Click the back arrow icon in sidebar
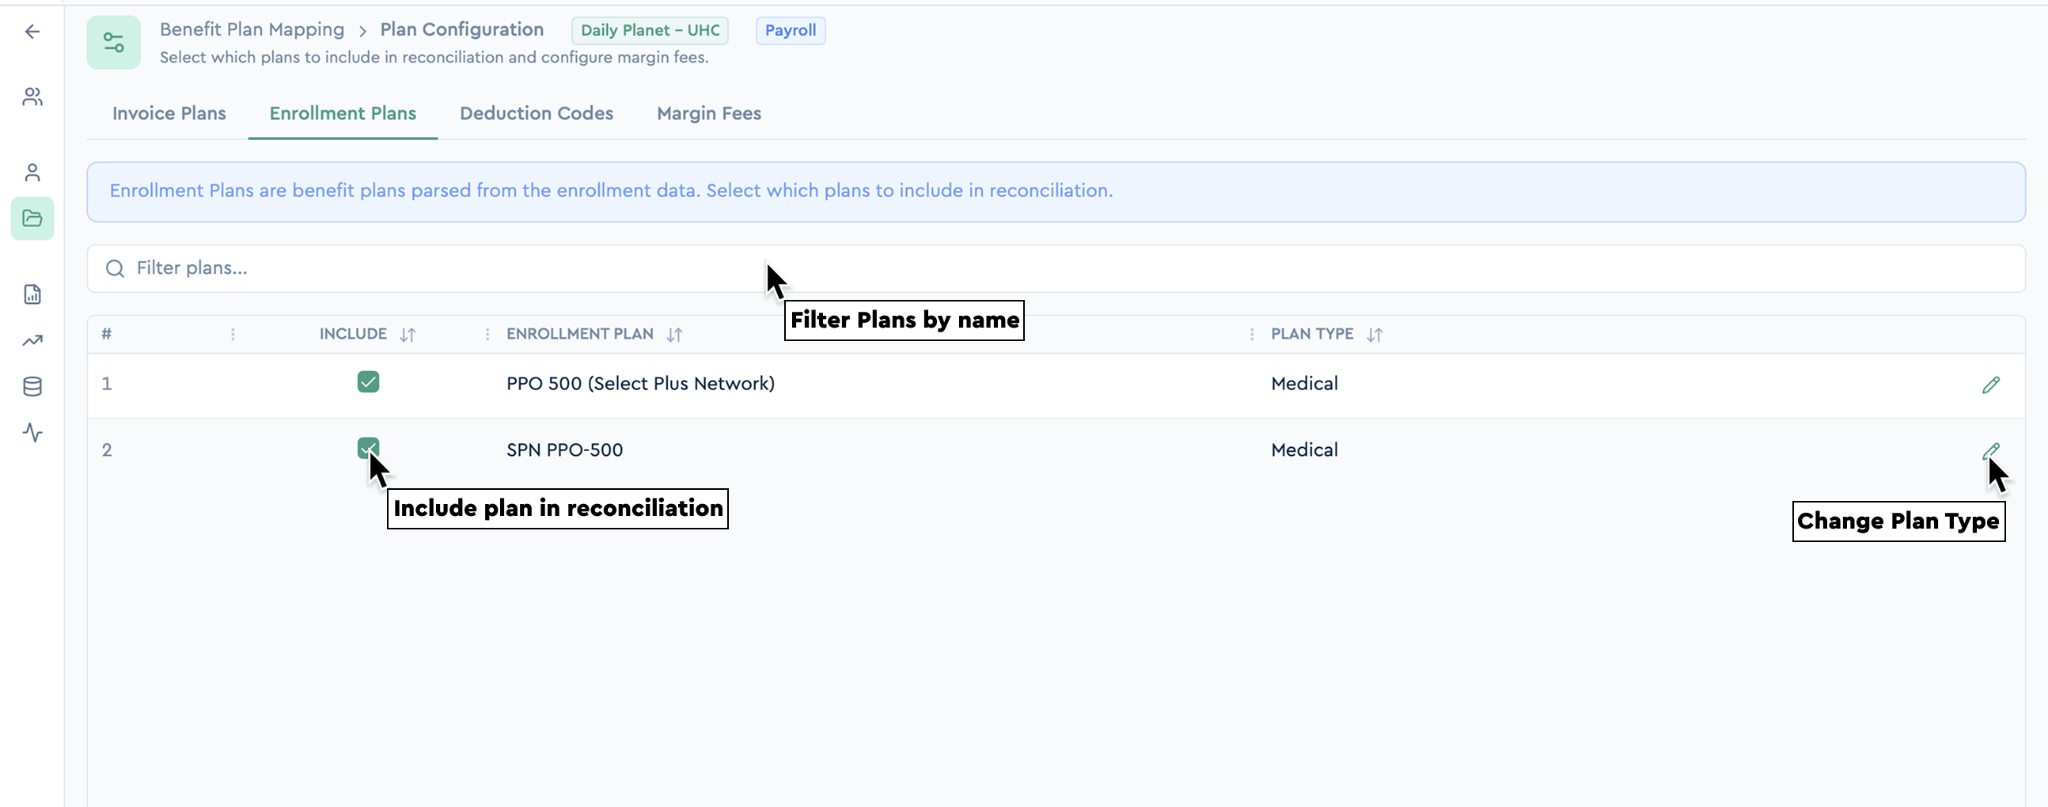 [x=32, y=32]
